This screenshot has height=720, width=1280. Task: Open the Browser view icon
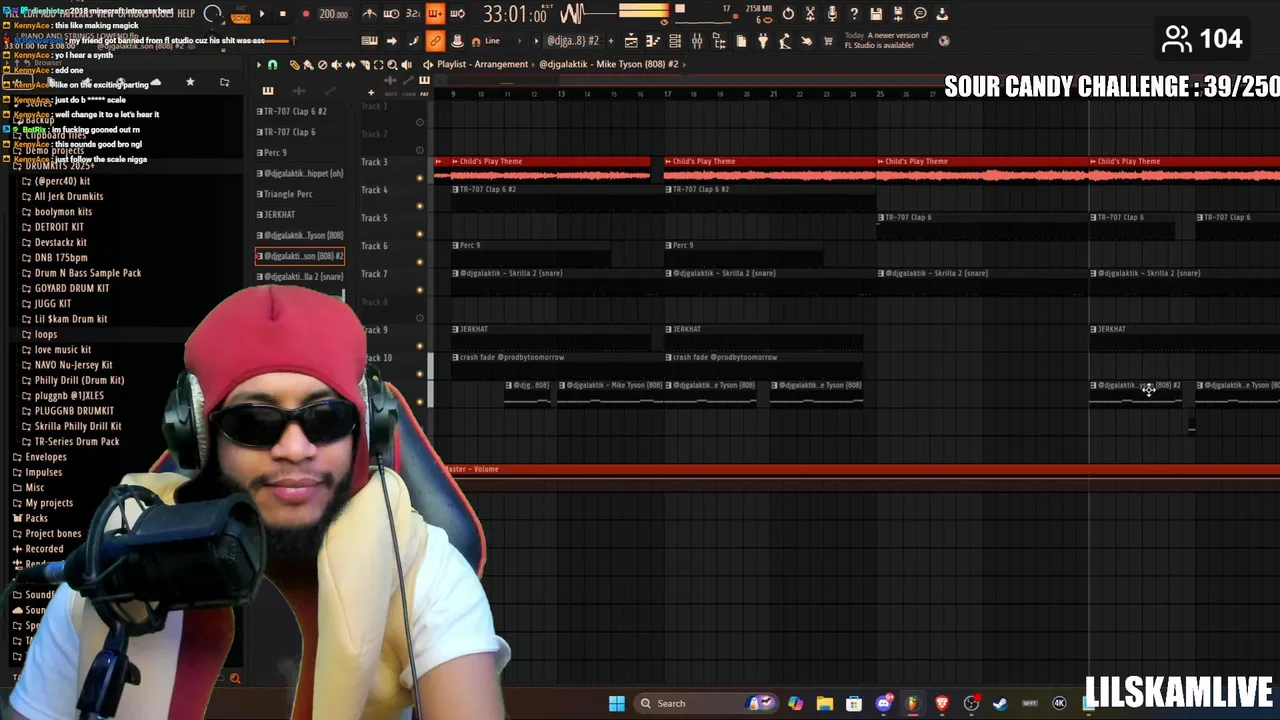pos(719,41)
